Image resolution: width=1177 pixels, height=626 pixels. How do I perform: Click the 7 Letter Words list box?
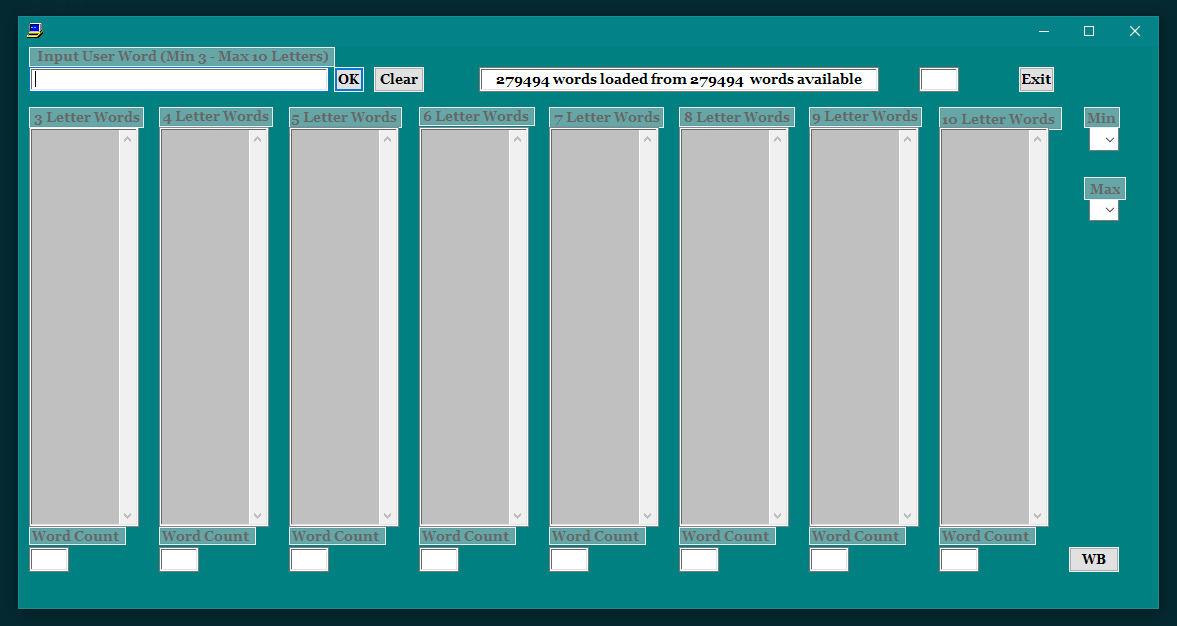click(603, 327)
